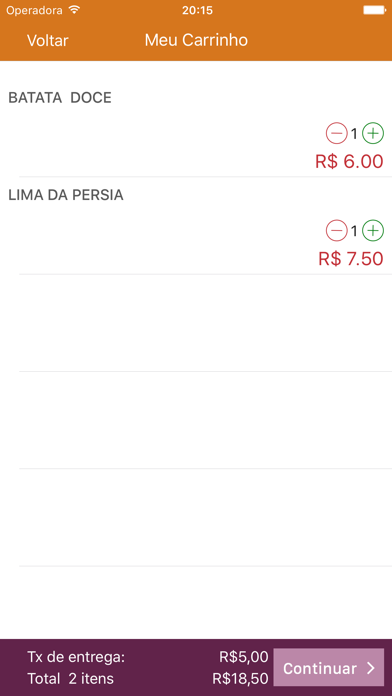Tap plus icon for LIMA DA PERSIA
The height and width of the screenshot is (696, 392).
pyautogui.click(x=373, y=231)
